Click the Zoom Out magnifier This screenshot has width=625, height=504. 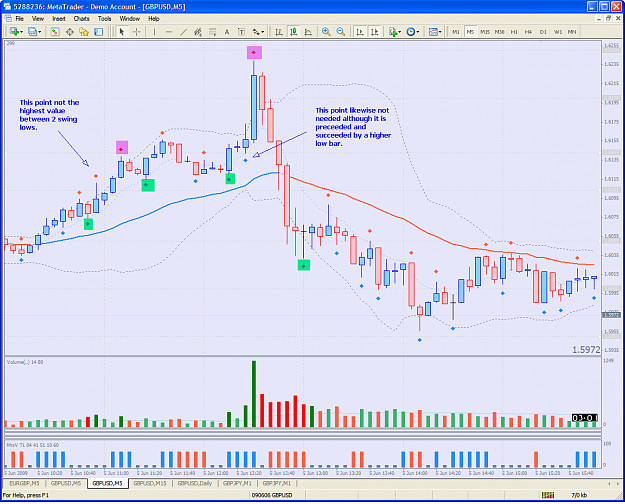(x=340, y=32)
